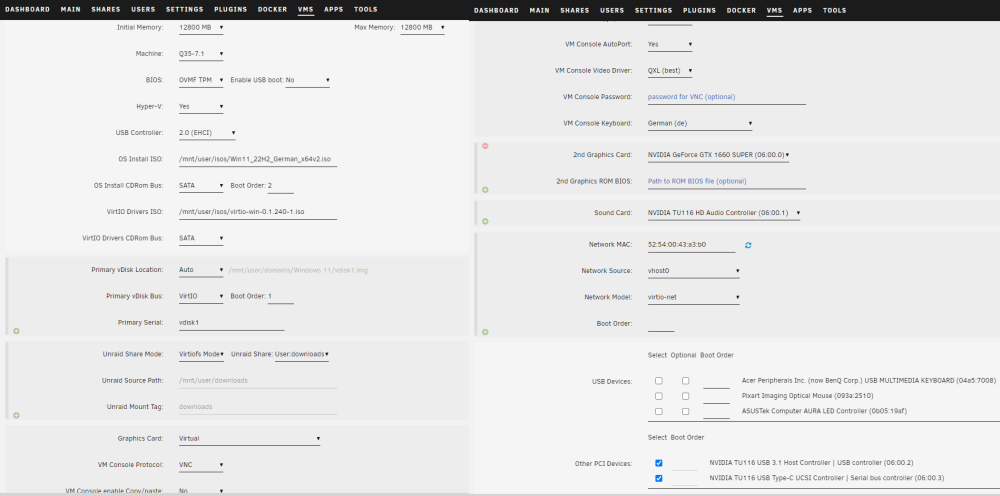The width and height of the screenshot is (1000, 496).
Task: Click the VirtIO Drivers ISO path field
Action: pos(258,212)
